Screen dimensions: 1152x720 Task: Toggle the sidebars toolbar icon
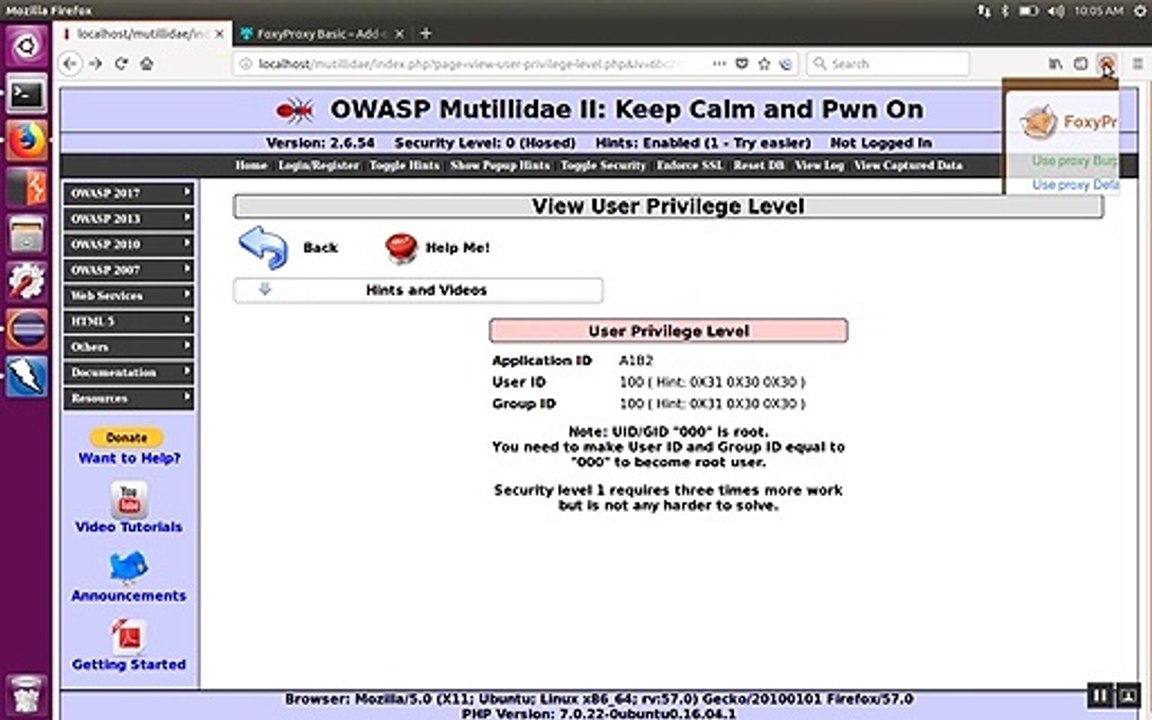coord(1081,64)
